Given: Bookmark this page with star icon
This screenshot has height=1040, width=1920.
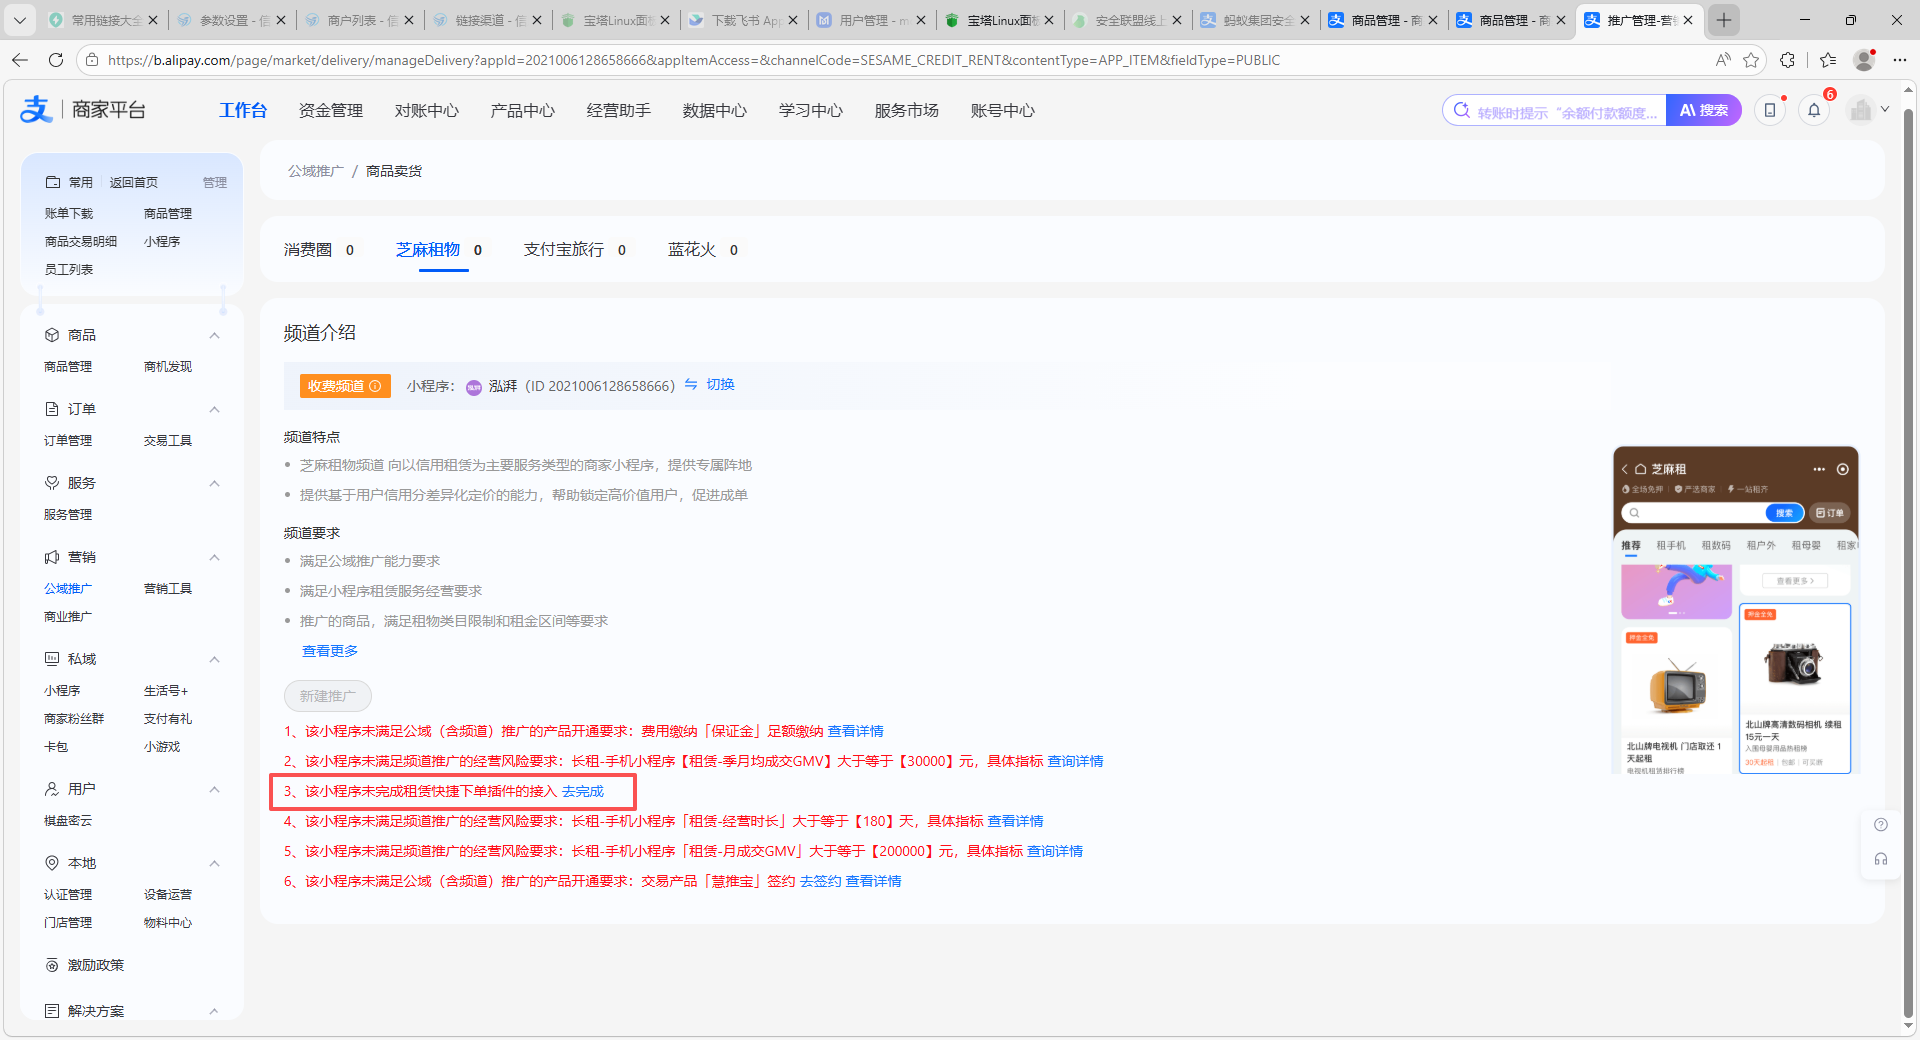Looking at the screenshot, I should pyautogui.click(x=1751, y=60).
